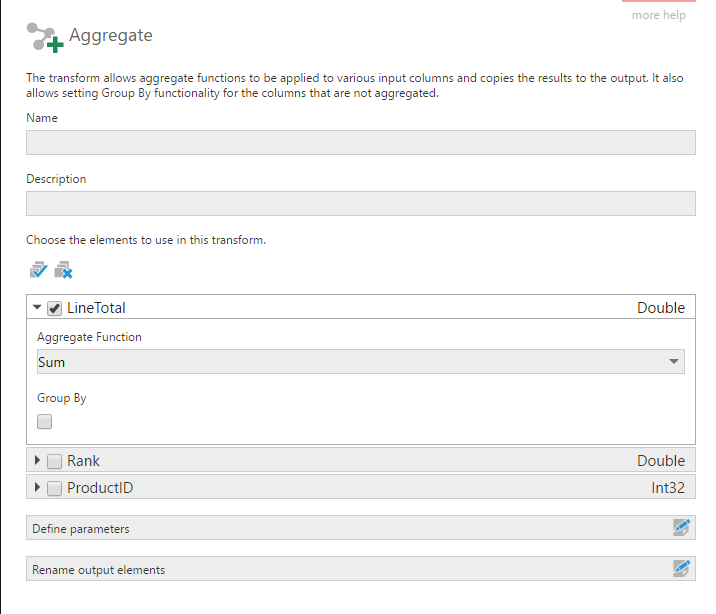Click the Define parameters edit icon
Screen dimensions: 716x614
coord(682,528)
